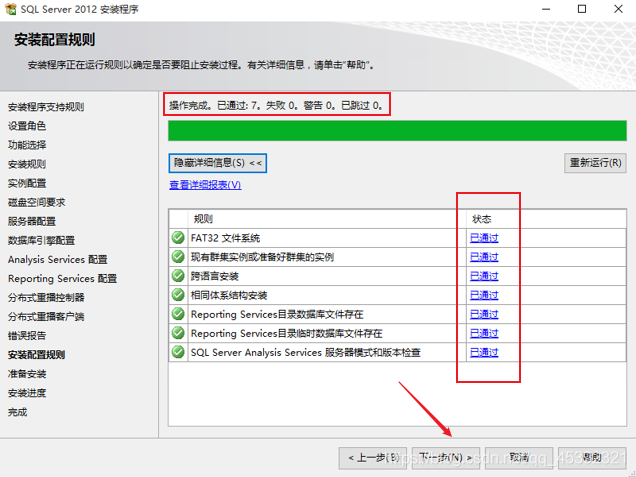This screenshot has height=477, width=636.
Task: Select 完成 step in sidebar
Action: point(17,412)
